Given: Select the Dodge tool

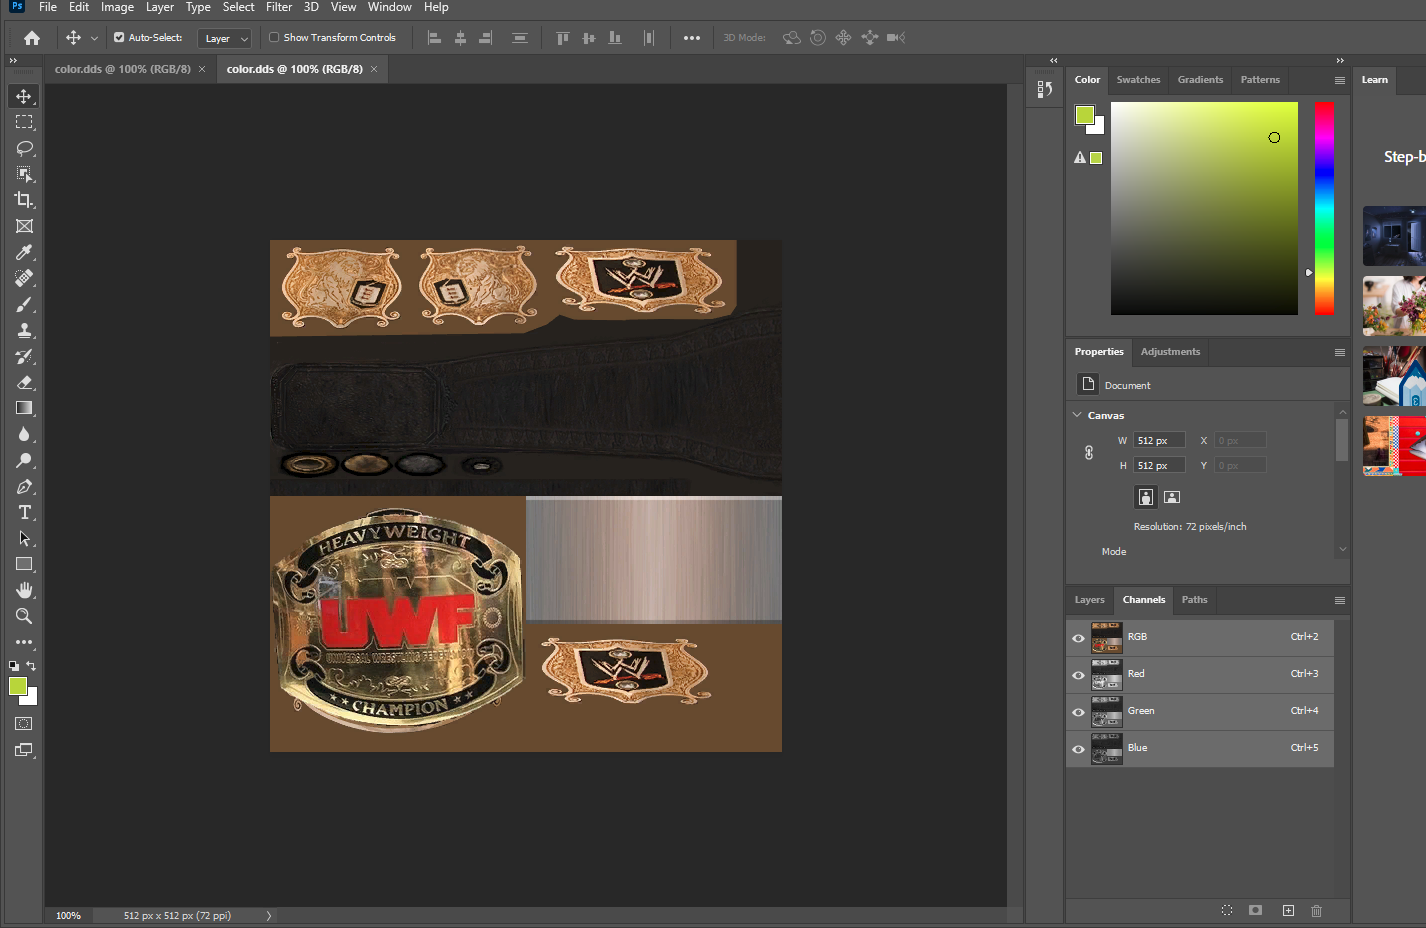Looking at the screenshot, I should point(24,460).
